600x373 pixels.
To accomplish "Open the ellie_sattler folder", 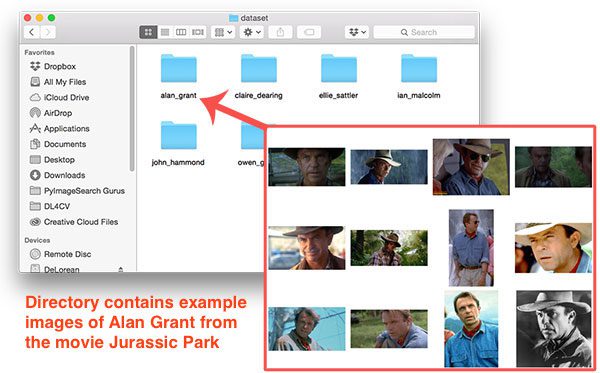I will pos(339,68).
